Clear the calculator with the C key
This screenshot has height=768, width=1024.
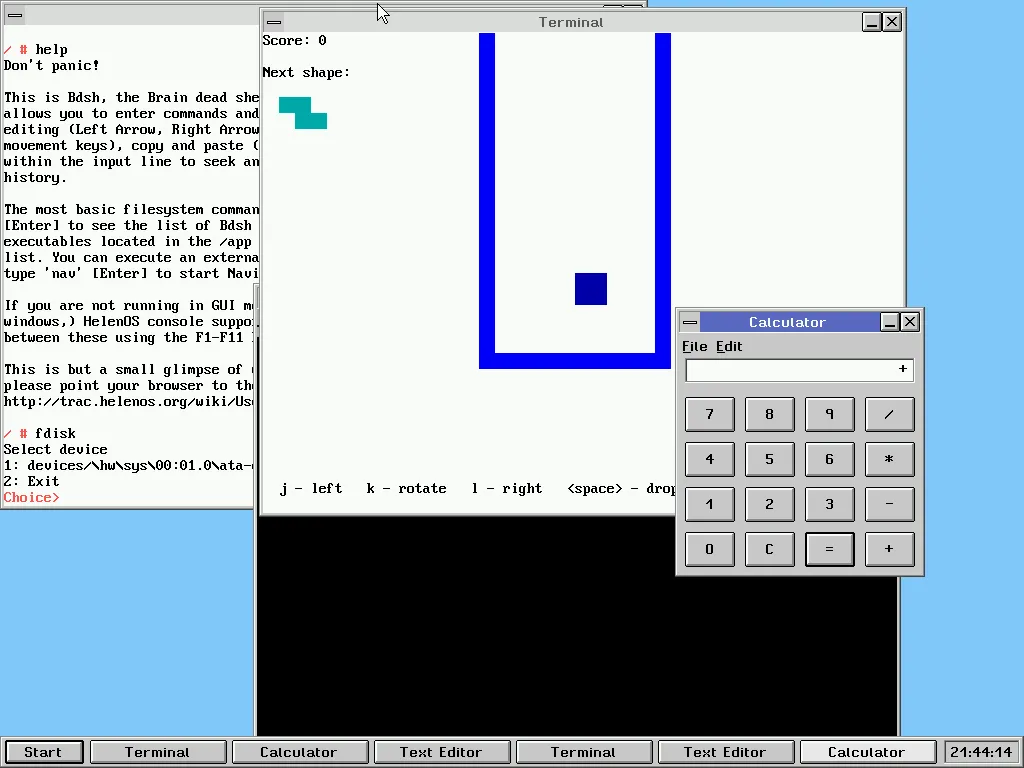point(769,549)
